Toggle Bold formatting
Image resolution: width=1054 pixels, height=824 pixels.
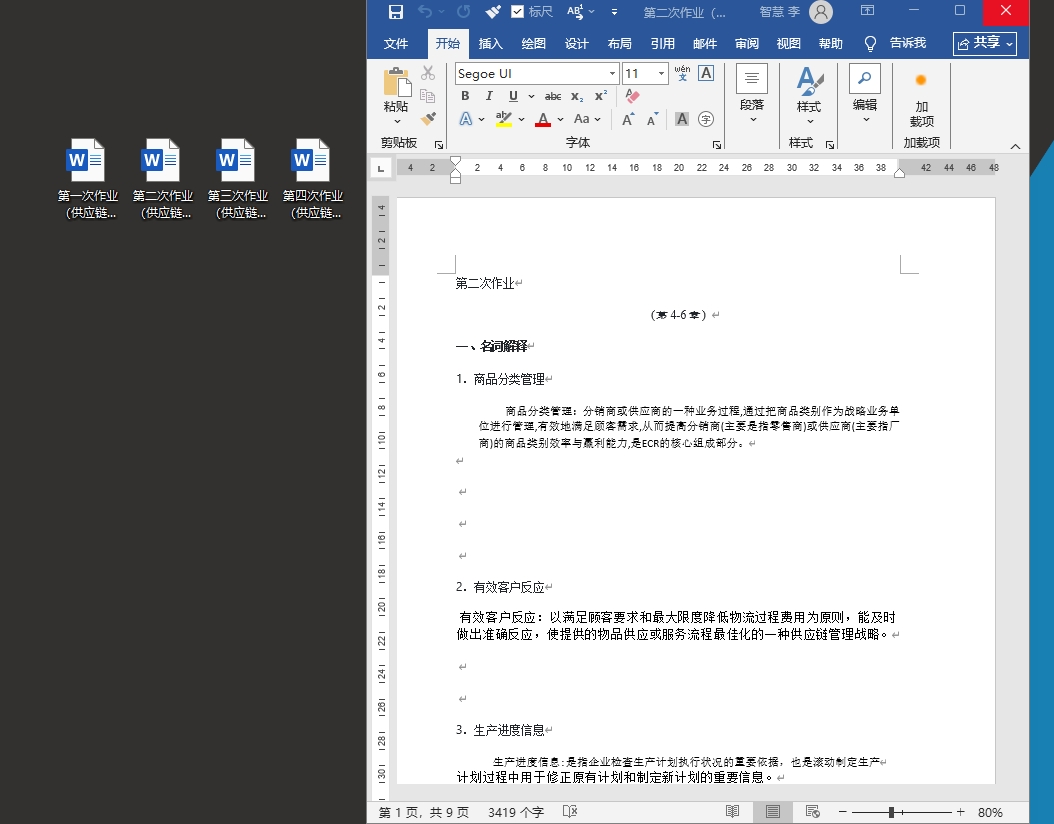coord(465,96)
